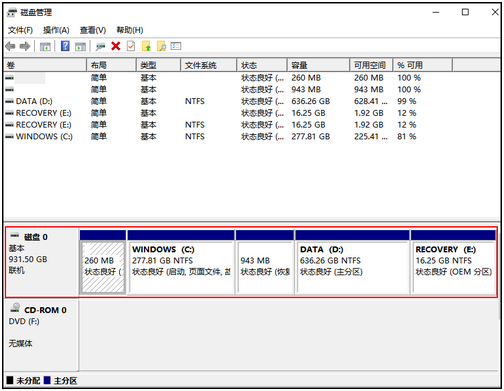Open the 文件(F) menu

[x=20, y=30]
